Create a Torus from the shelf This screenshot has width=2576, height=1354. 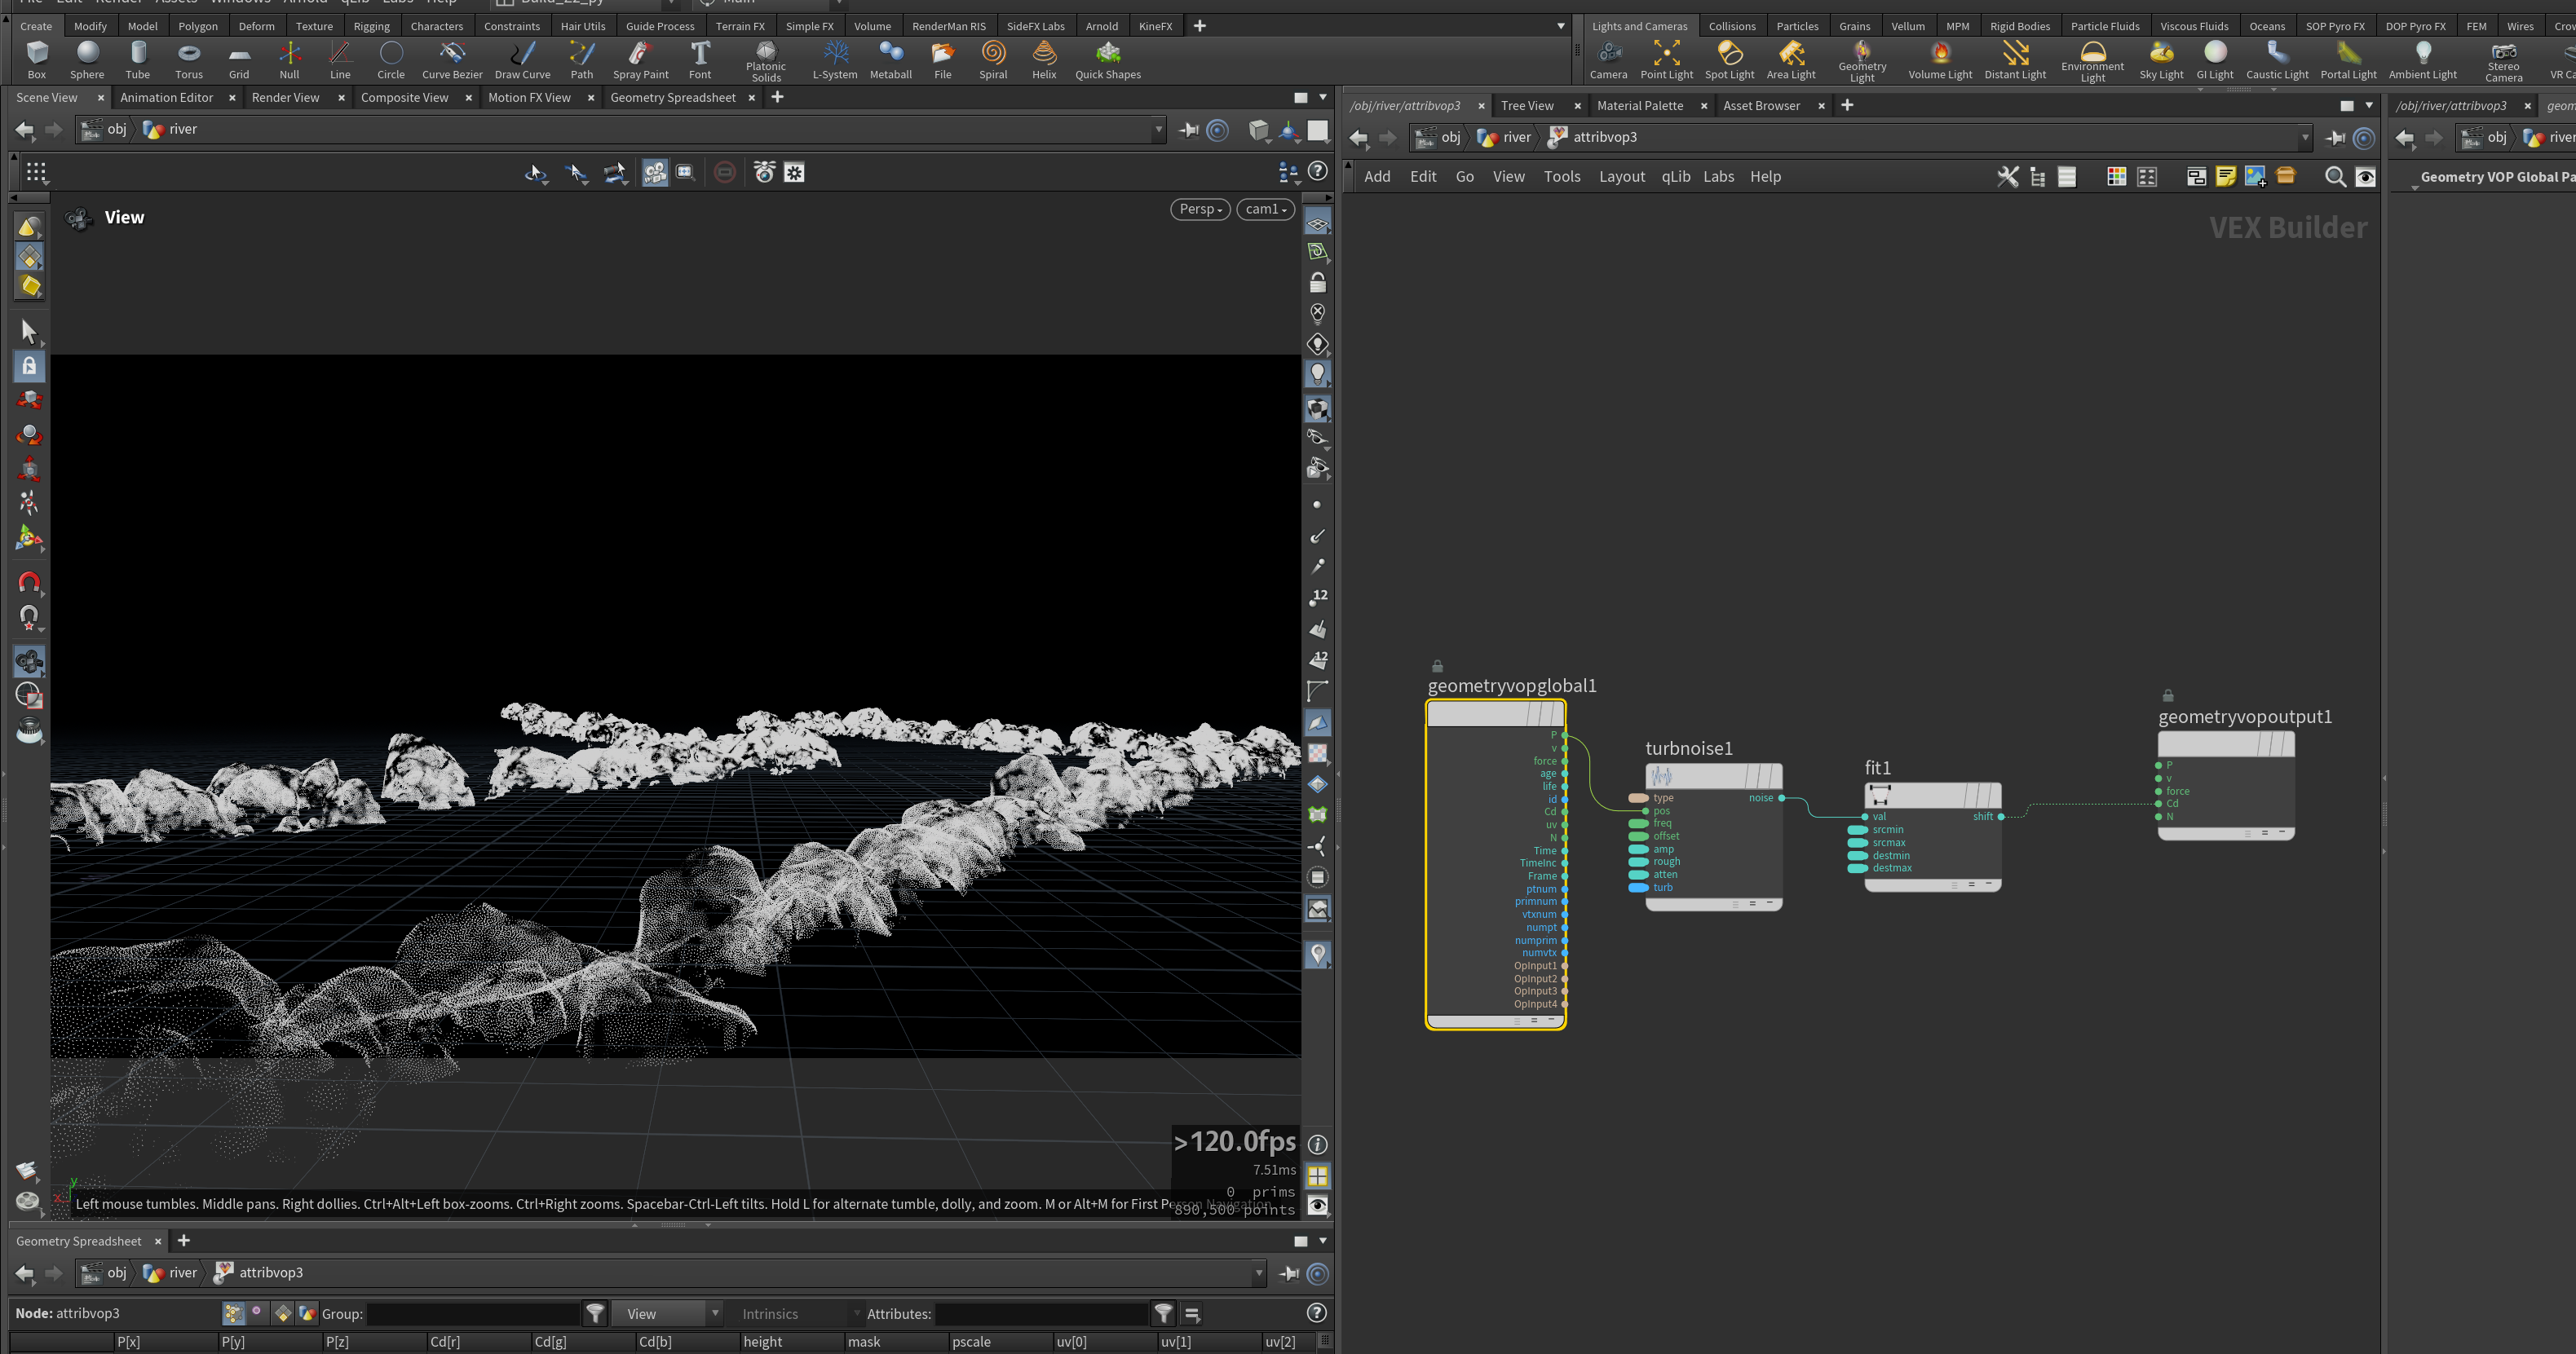tap(188, 60)
